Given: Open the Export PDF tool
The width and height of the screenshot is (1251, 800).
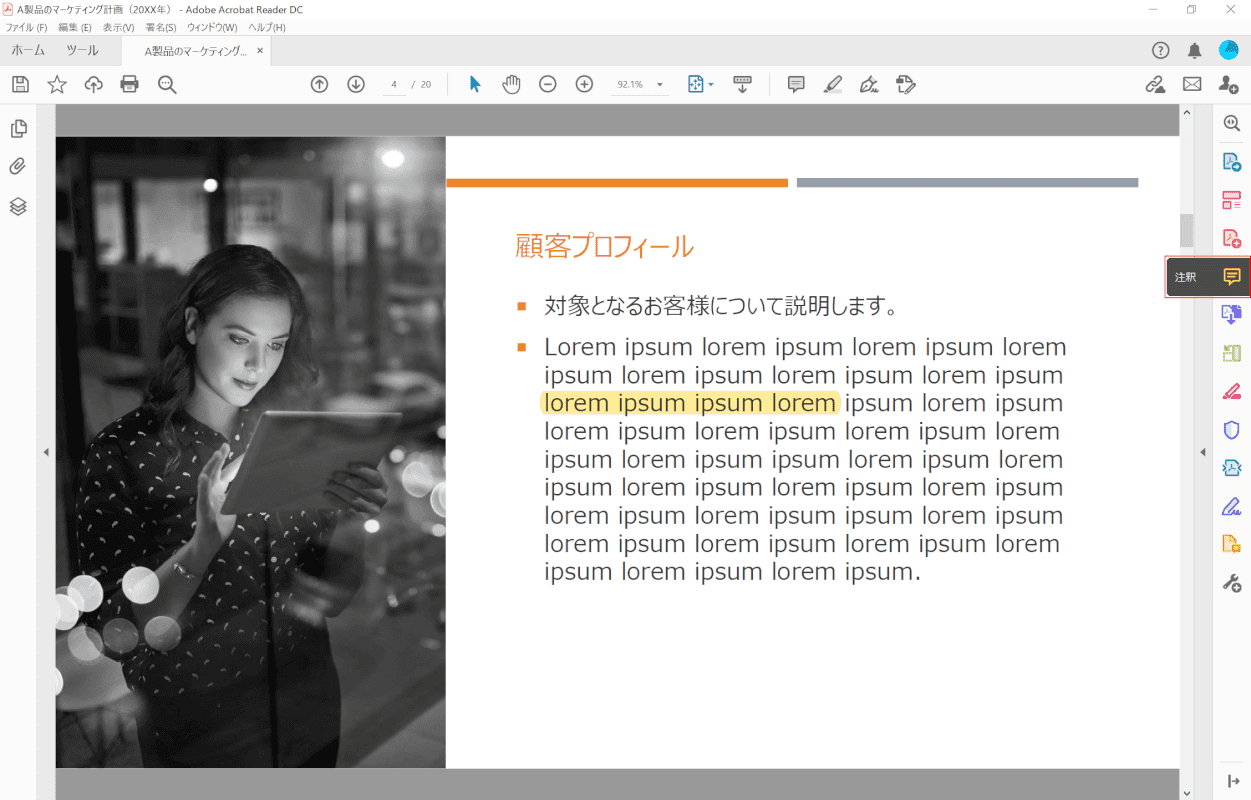Looking at the screenshot, I should click(x=1232, y=162).
